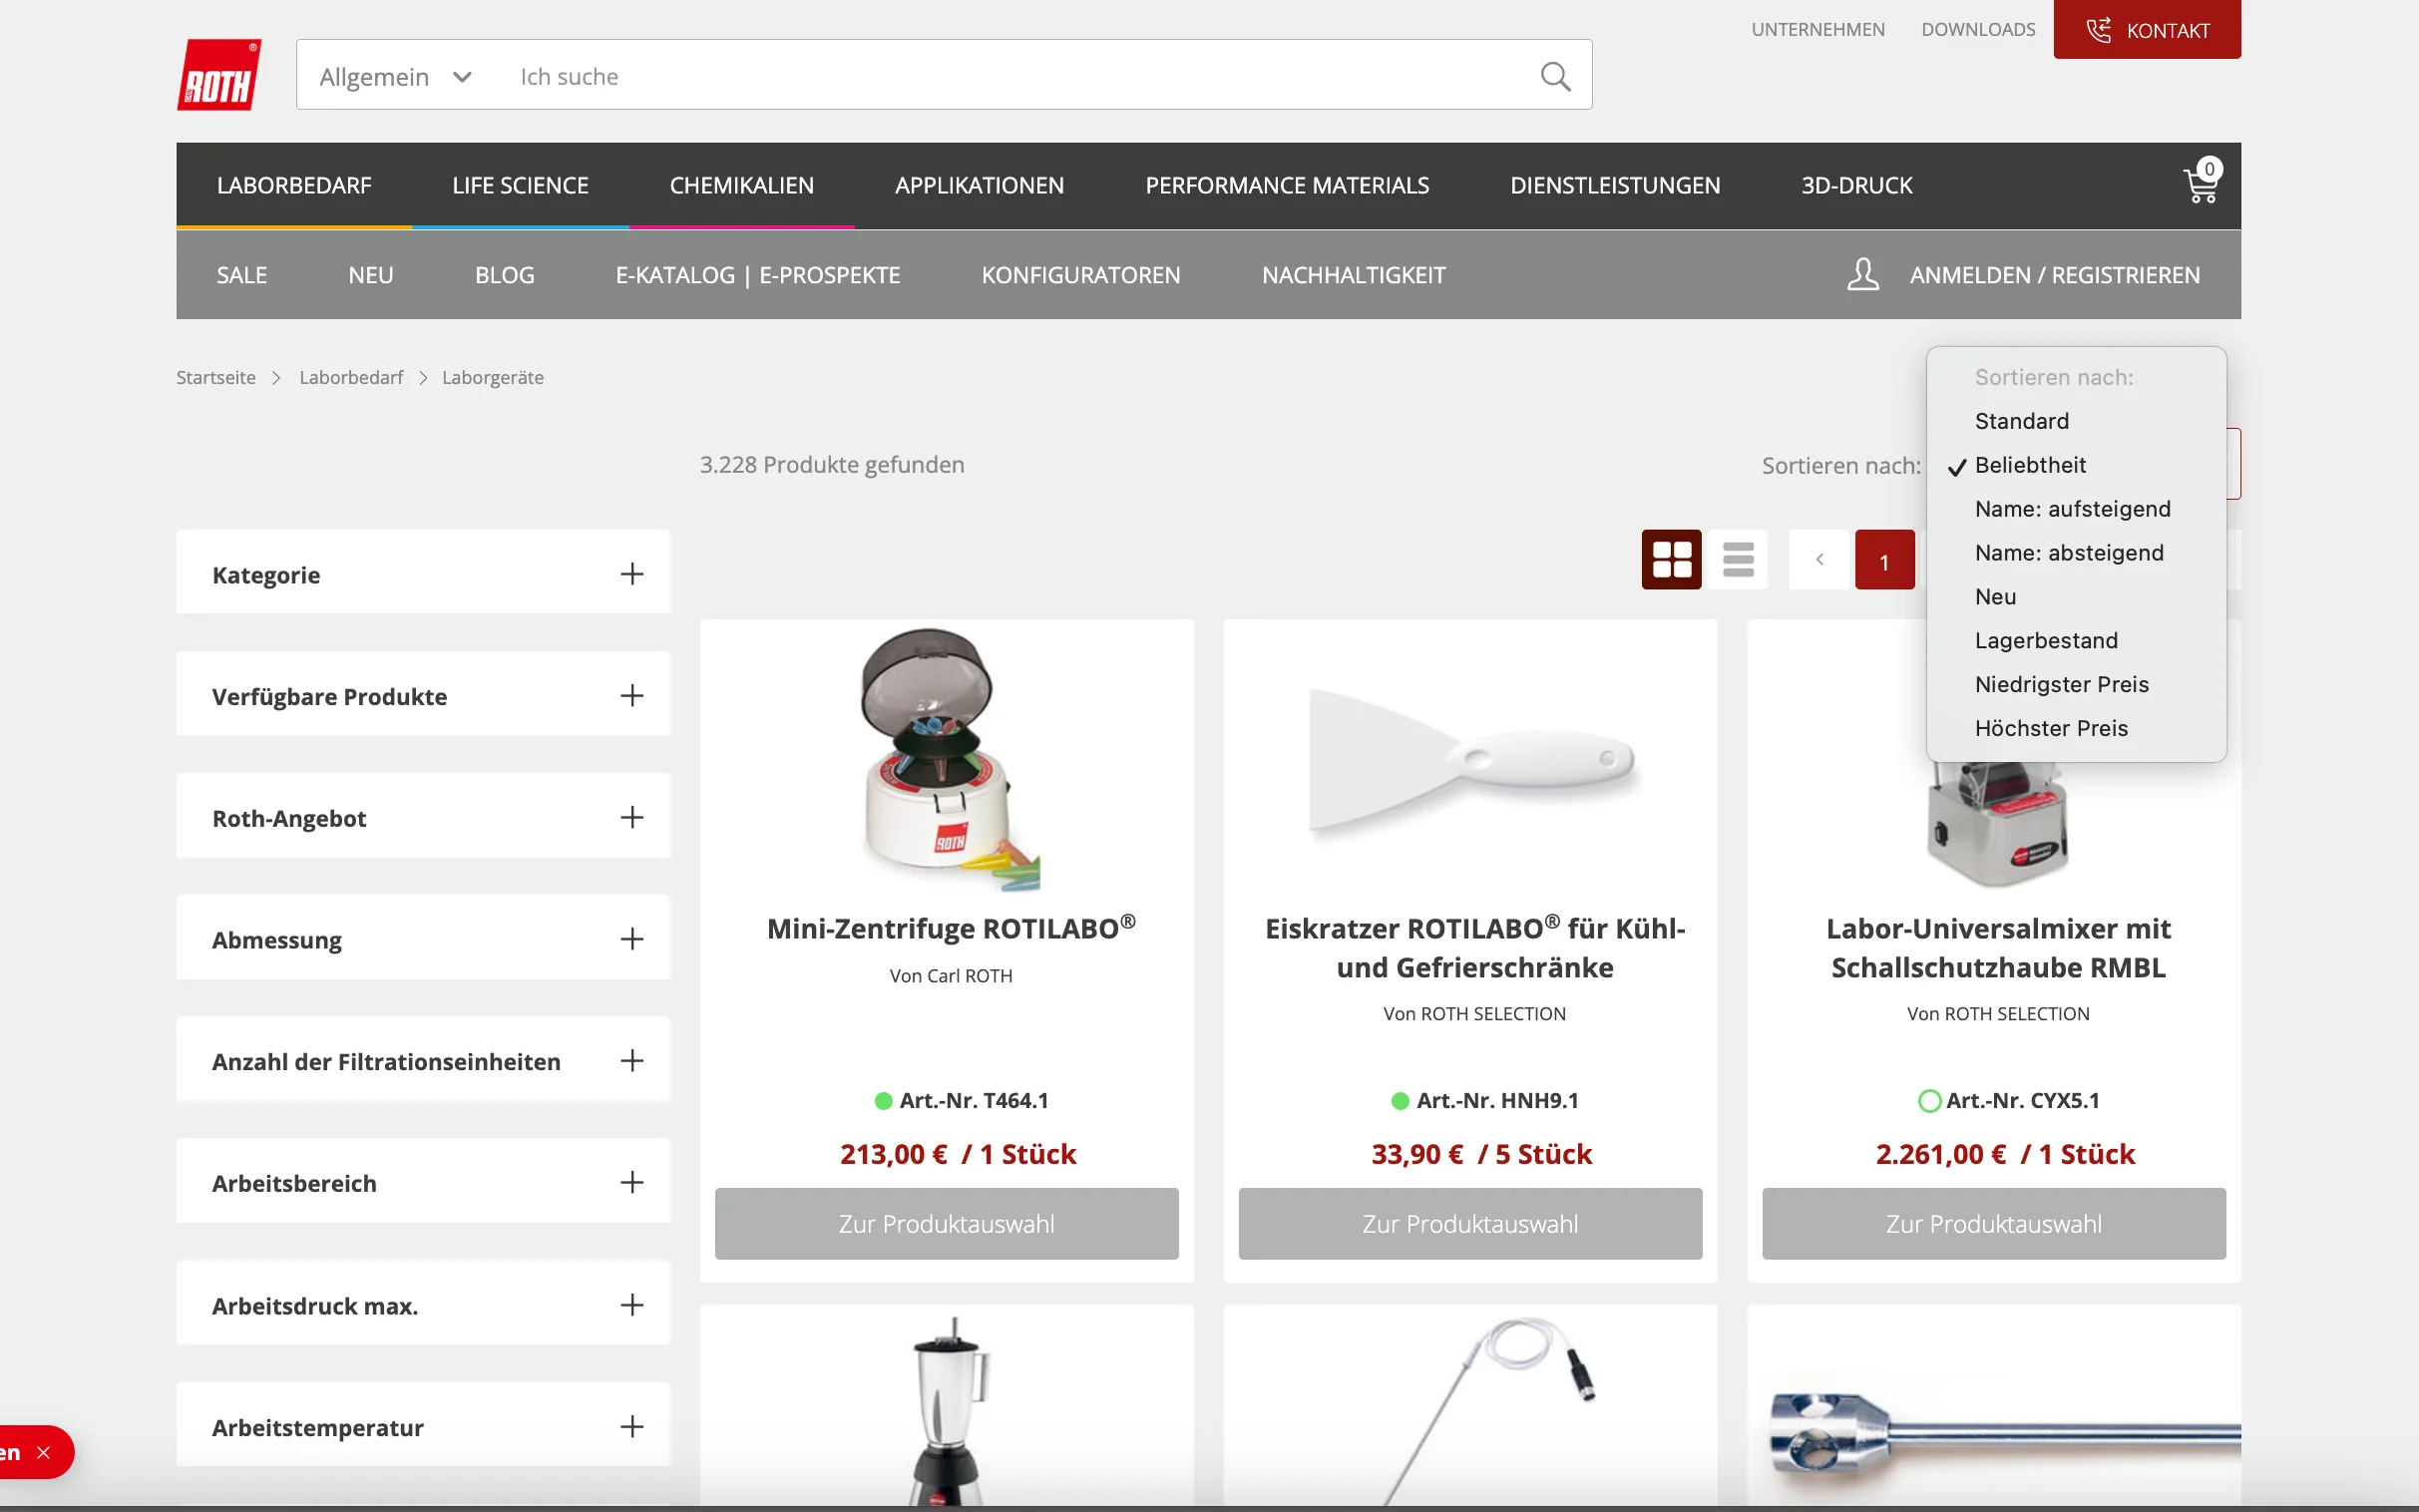The width and height of the screenshot is (2419, 1512).
Task: Go to previous page arrow
Action: coord(1819,559)
